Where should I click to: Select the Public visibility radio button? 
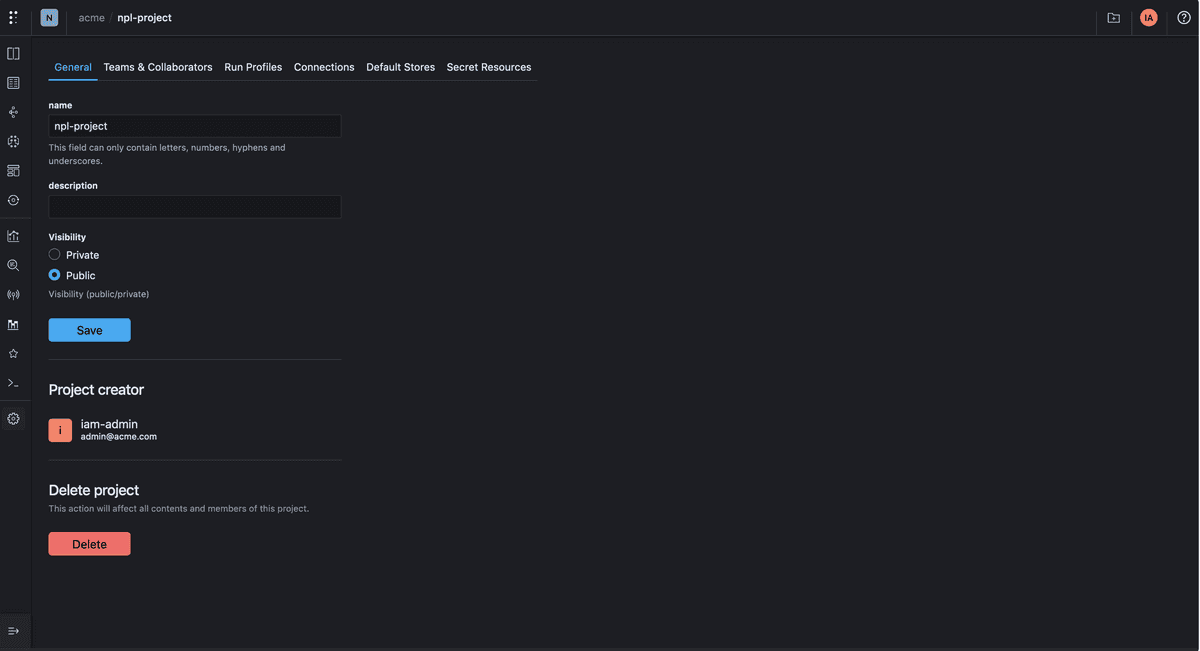pos(55,275)
